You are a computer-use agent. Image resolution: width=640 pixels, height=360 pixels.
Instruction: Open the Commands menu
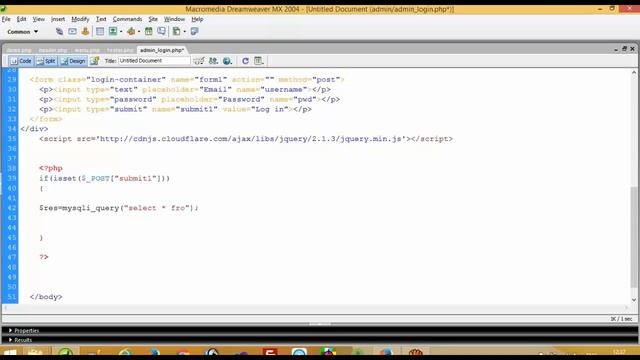[x=127, y=19]
